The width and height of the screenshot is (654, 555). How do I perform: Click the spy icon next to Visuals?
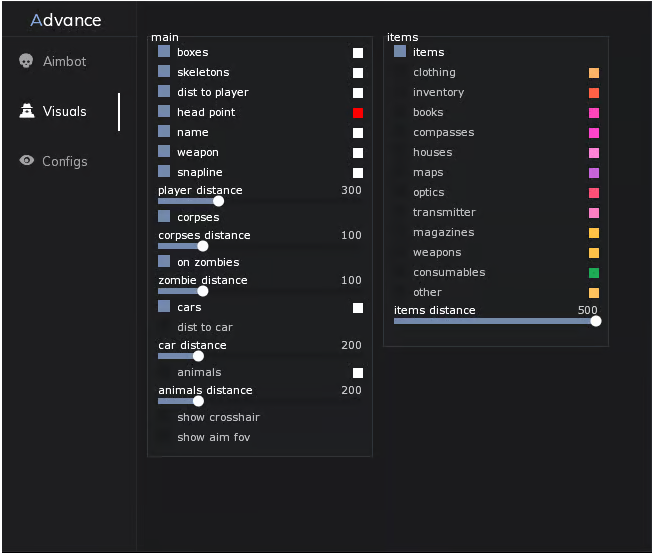[27, 111]
